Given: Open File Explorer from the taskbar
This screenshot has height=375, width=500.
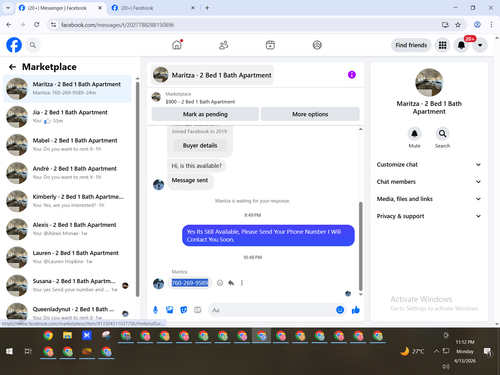Looking at the screenshot, I should click(x=67, y=335).
